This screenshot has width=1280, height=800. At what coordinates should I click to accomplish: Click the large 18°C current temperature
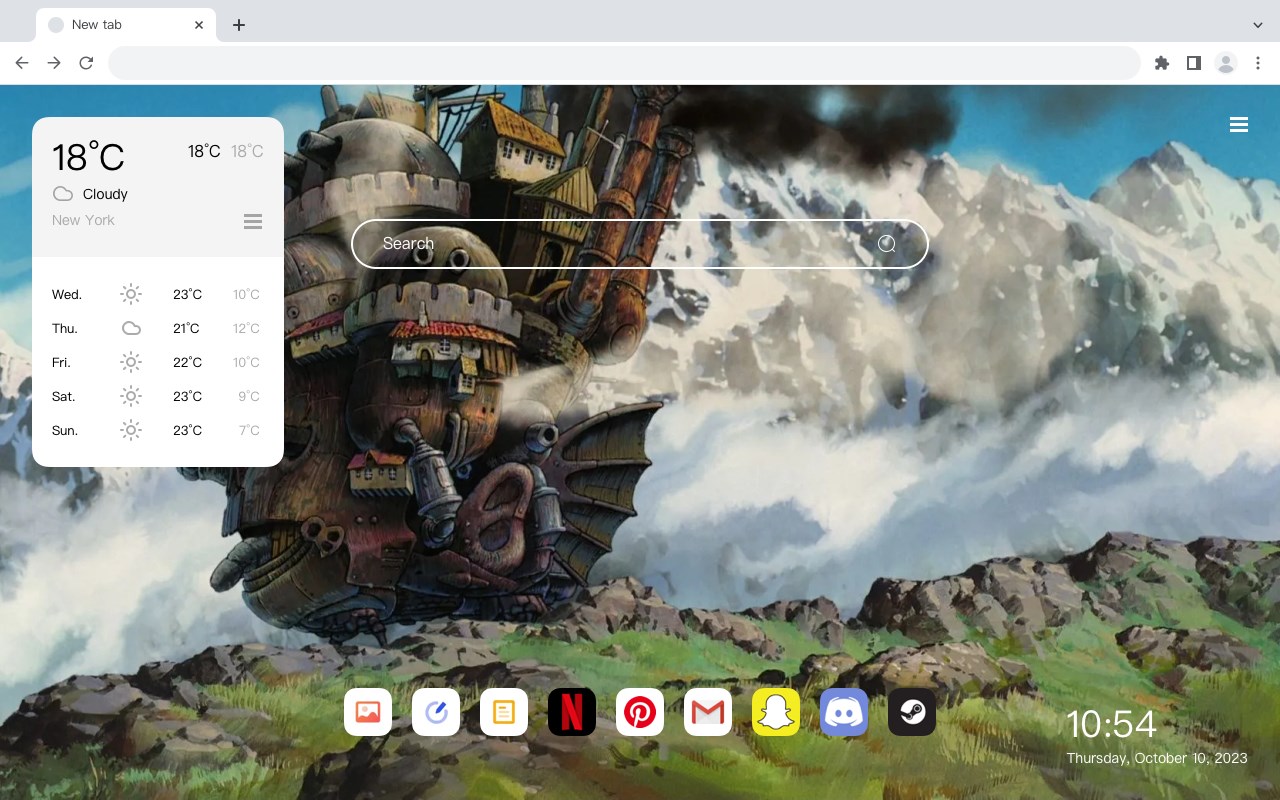[x=88, y=157]
